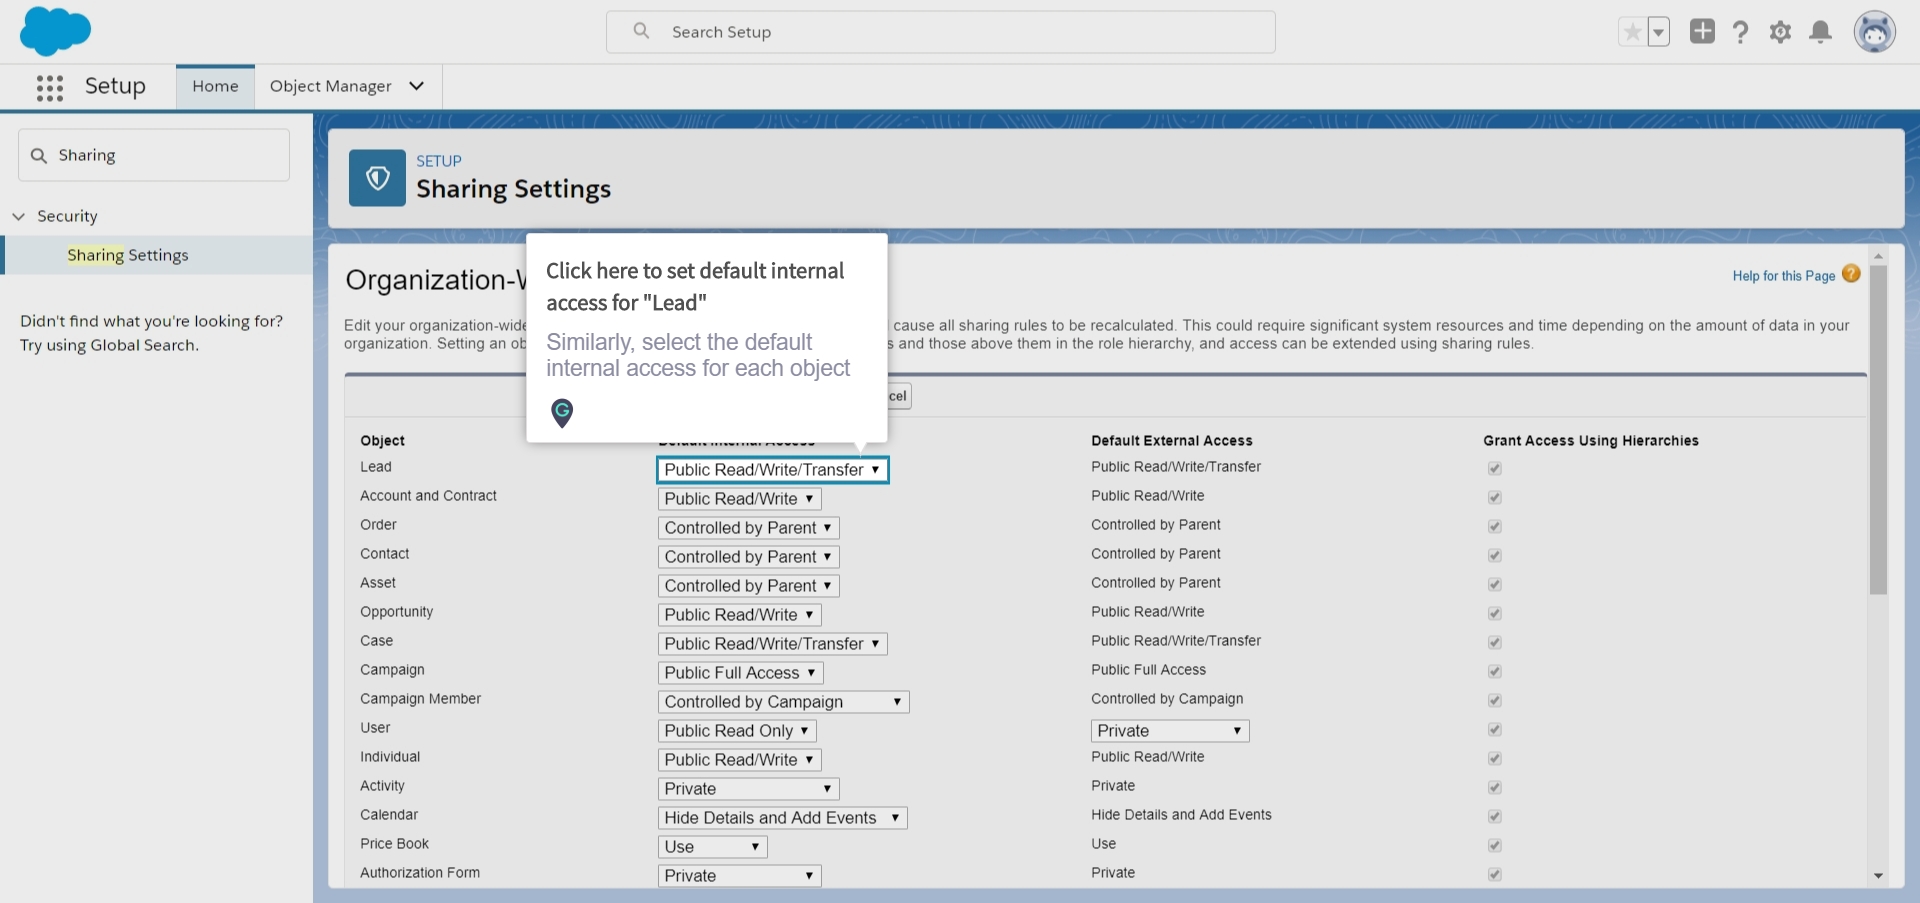
Task: Open the Setup gear icon
Action: 1780,32
